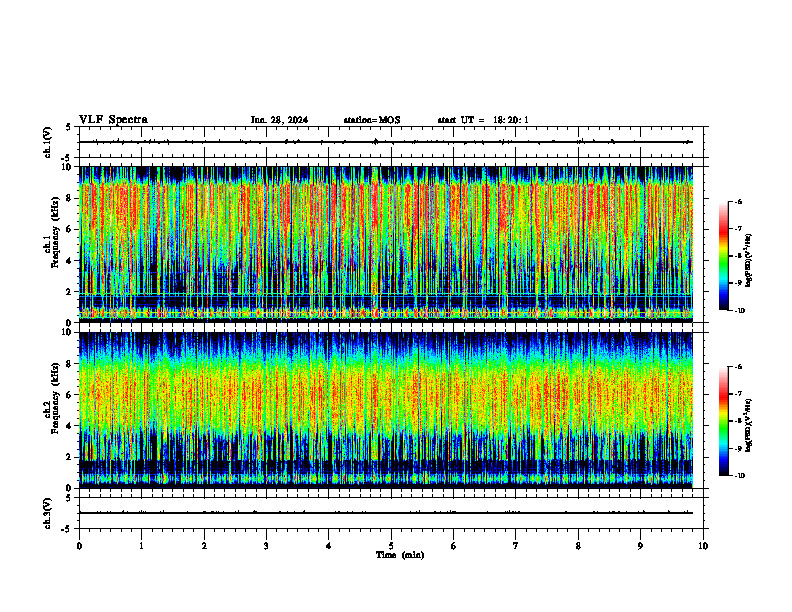Click the ch.1 color bar log(PSD) label
Screen dimensions: 792x612
tap(749, 260)
